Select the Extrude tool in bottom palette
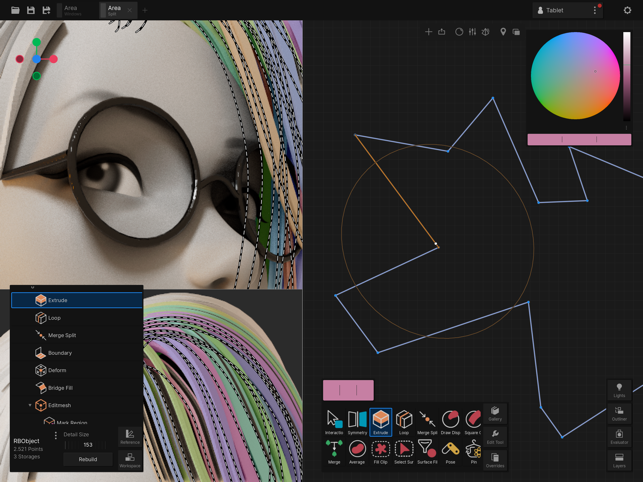The height and width of the screenshot is (482, 643). coord(381,422)
